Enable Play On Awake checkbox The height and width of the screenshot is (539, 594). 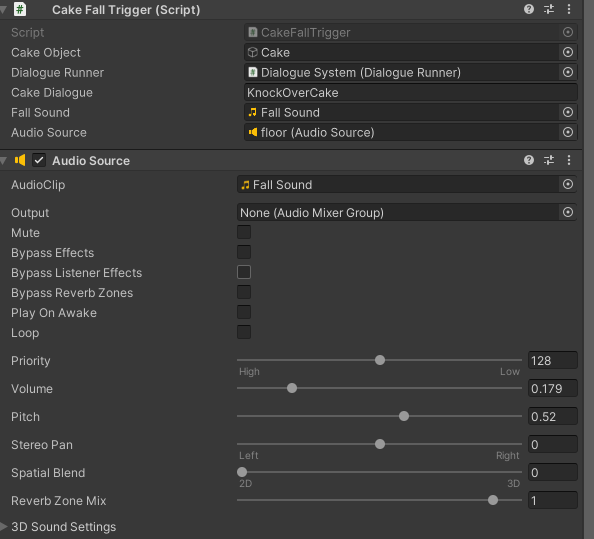click(x=244, y=312)
